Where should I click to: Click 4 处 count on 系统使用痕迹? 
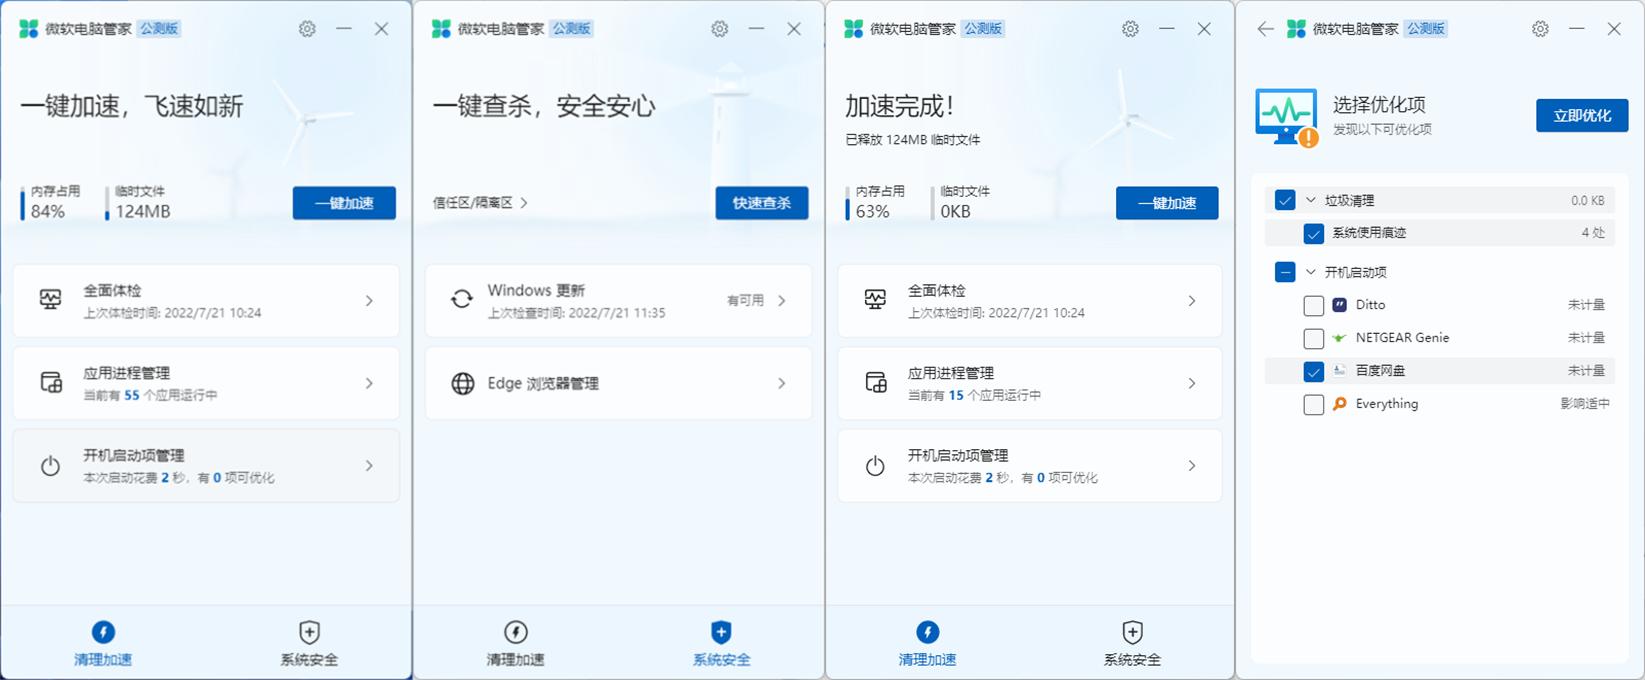[1593, 233]
